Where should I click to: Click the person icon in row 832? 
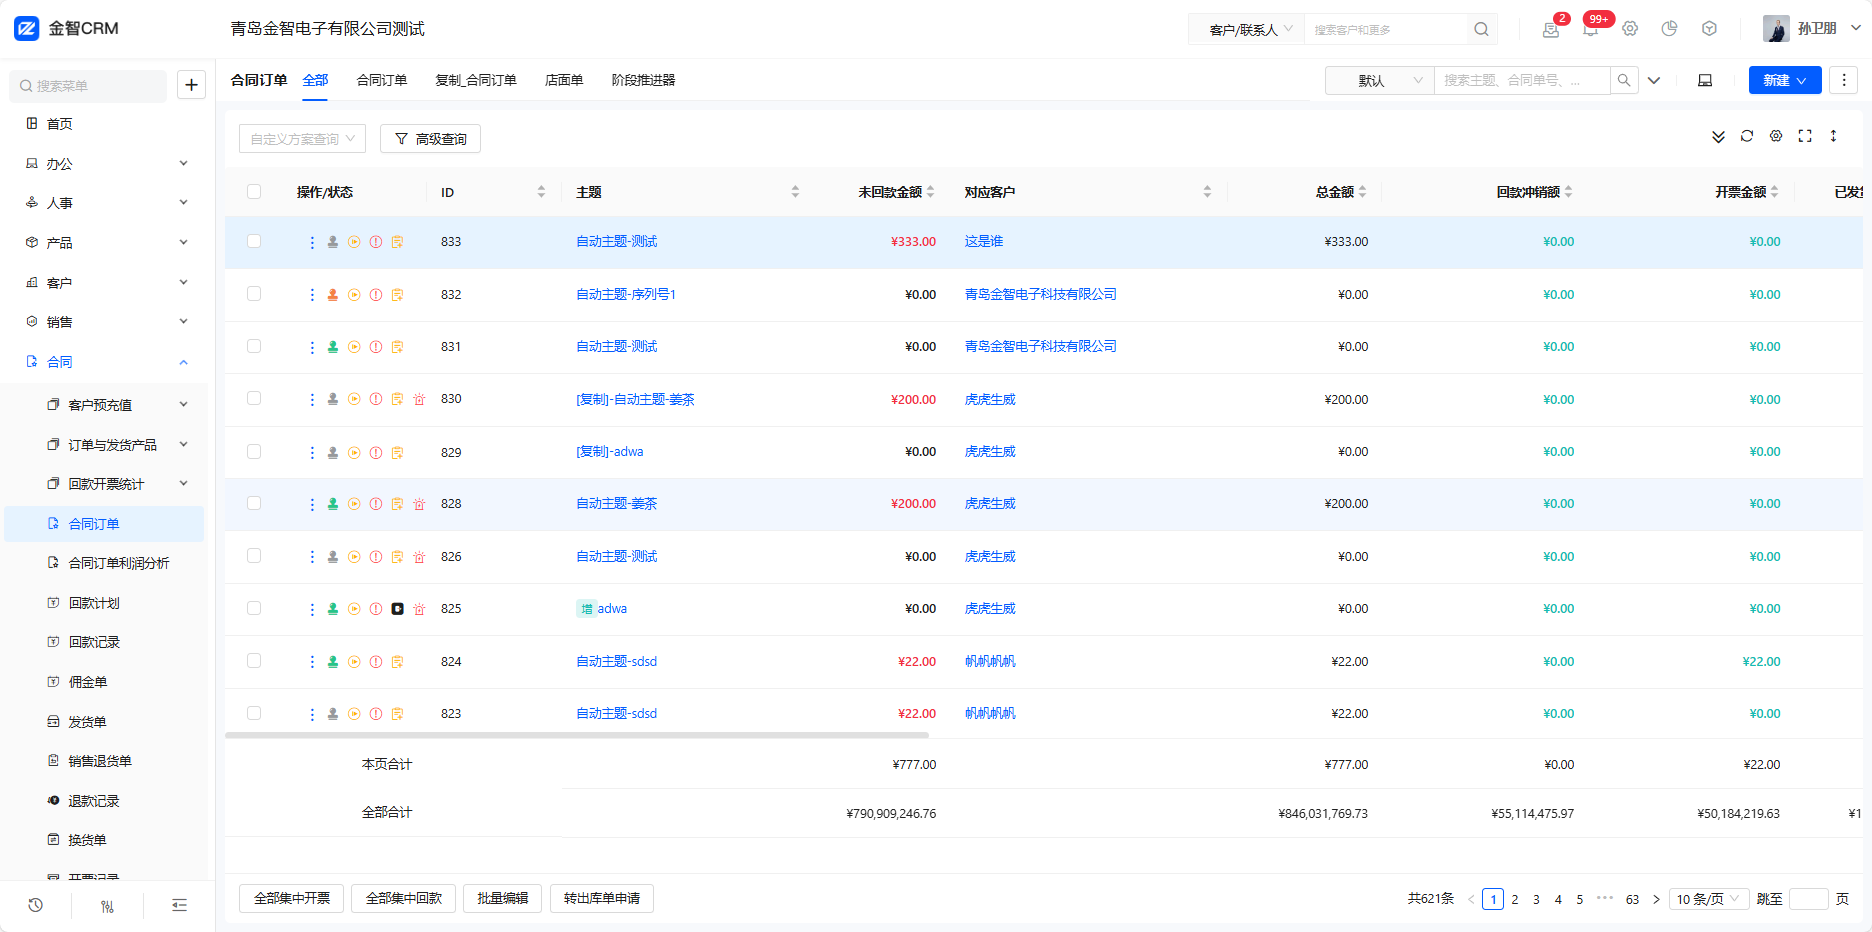[x=333, y=295]
